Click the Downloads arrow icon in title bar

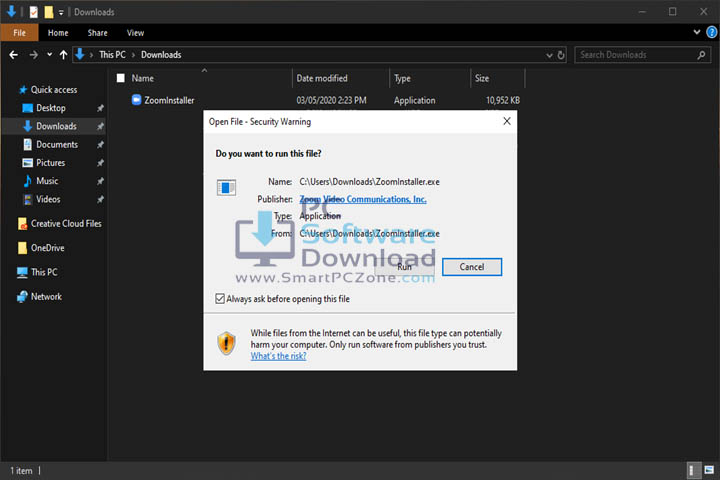(12, 11)
